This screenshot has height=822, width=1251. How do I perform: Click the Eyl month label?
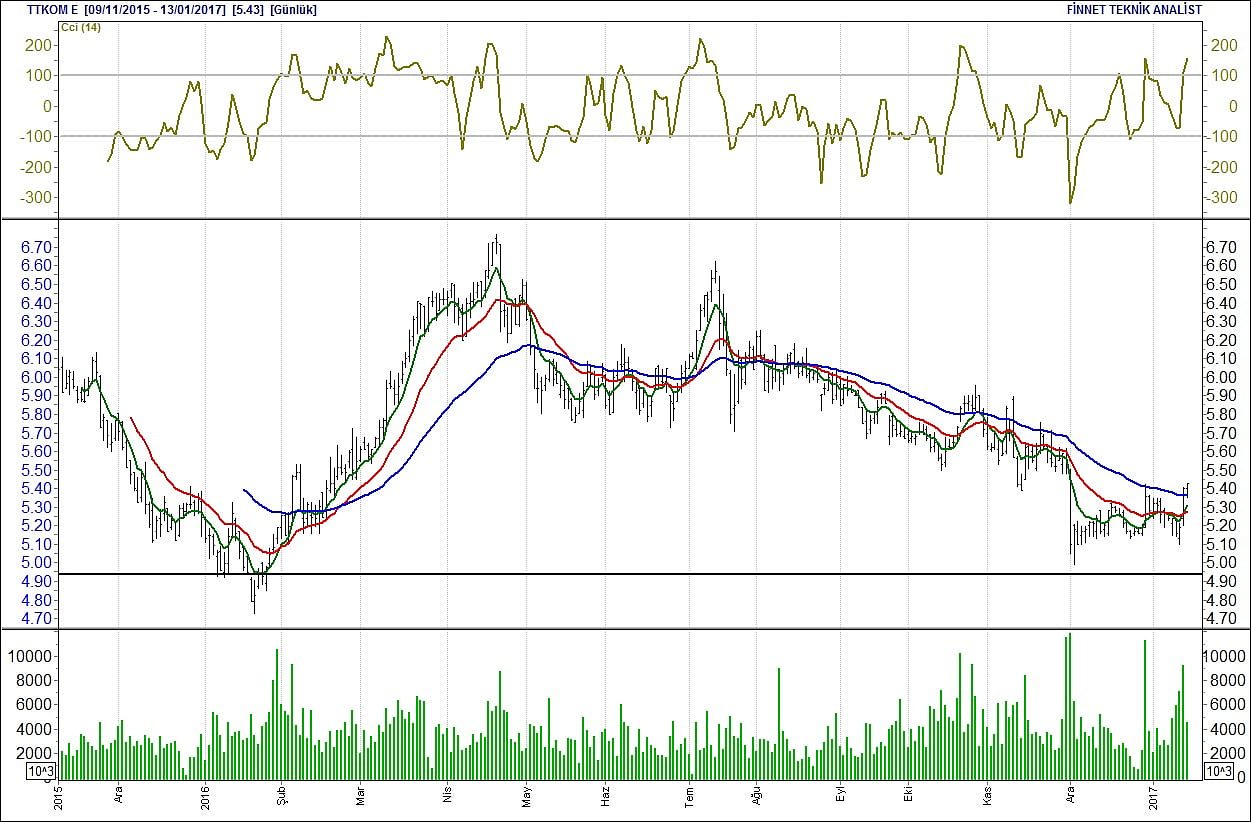841,798
